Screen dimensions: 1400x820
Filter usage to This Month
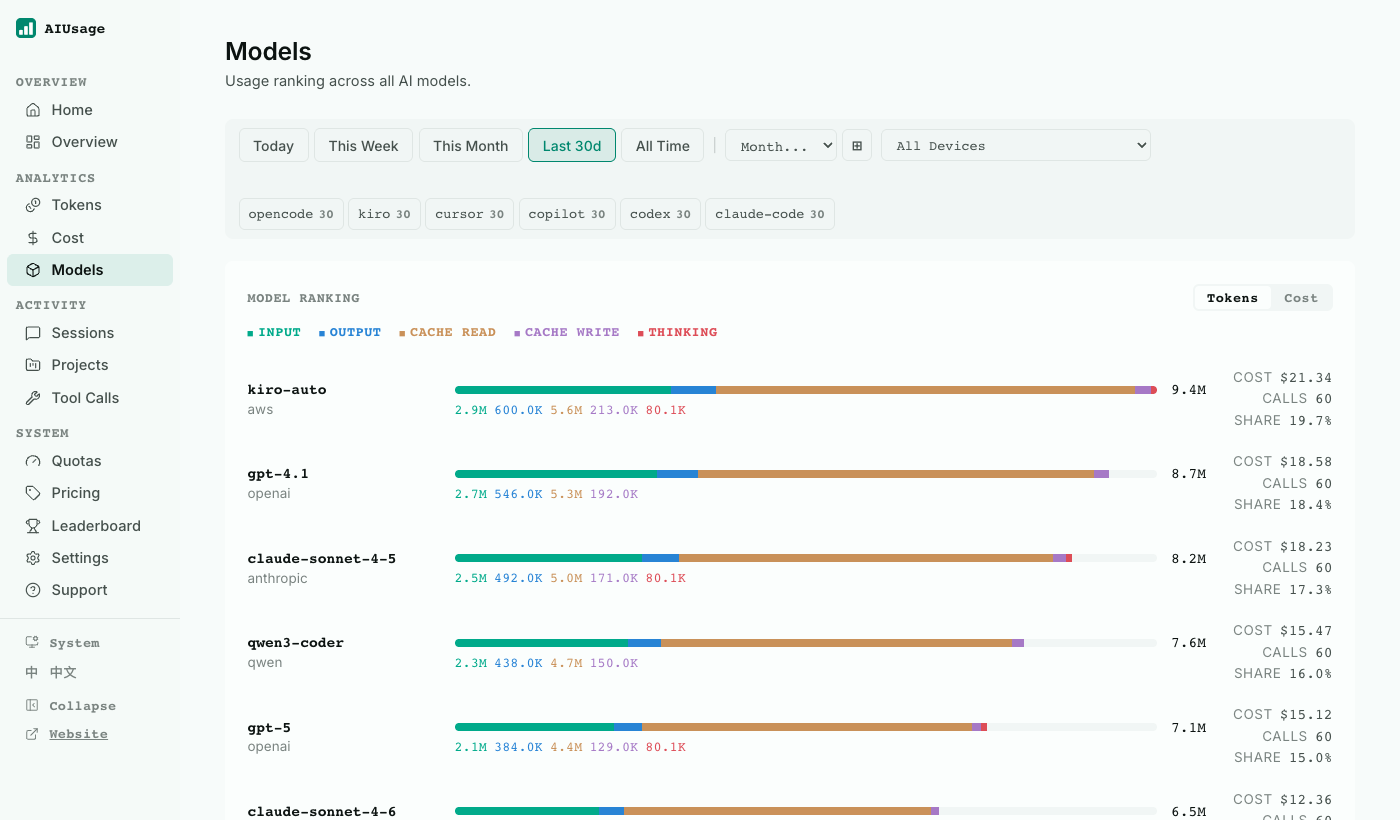click(x=471, y=145)
